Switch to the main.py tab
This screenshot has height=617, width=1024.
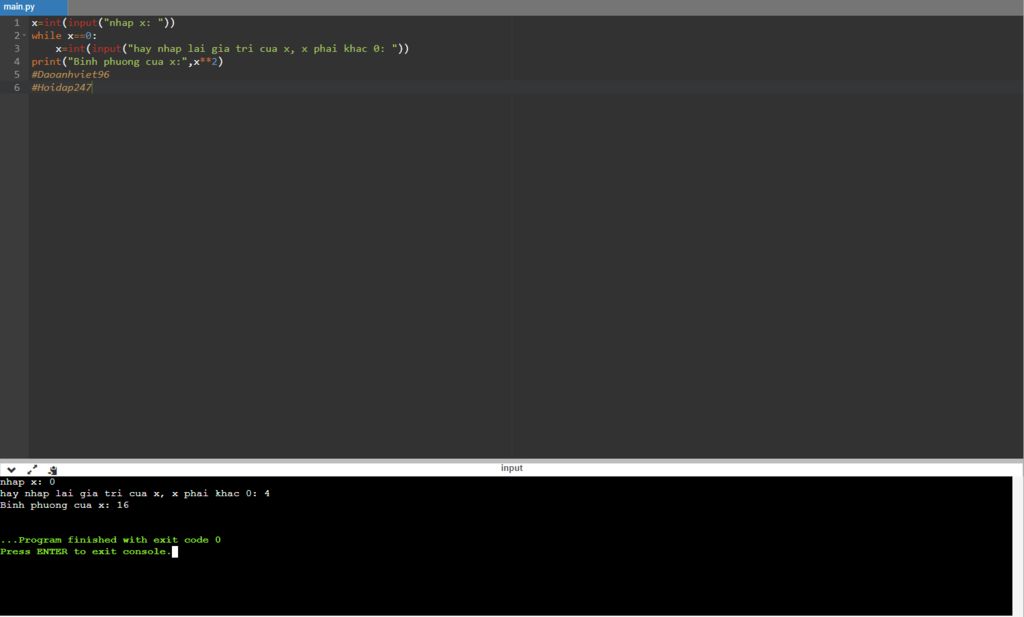pyautogui.click(x=33, y=7)
